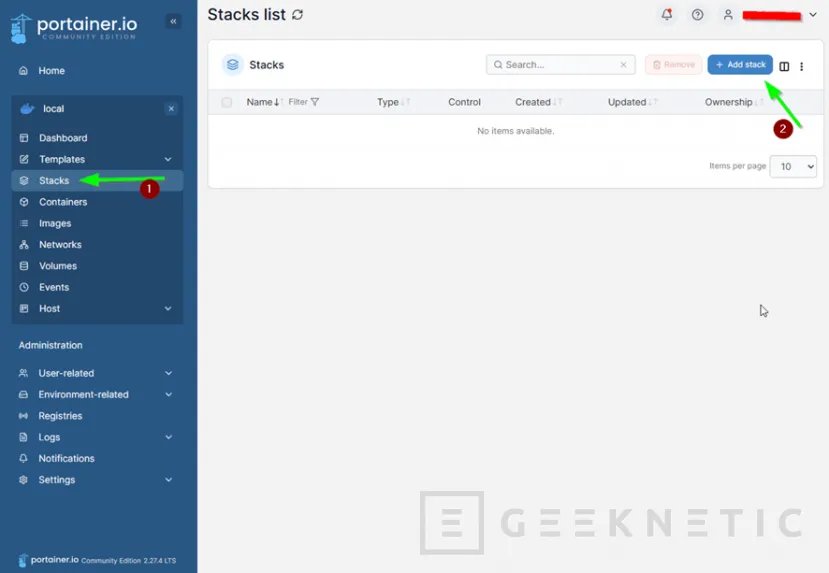Sort the table by Type column
The height and width of the screenshot is (573, 829).
(x=393, y=102)
